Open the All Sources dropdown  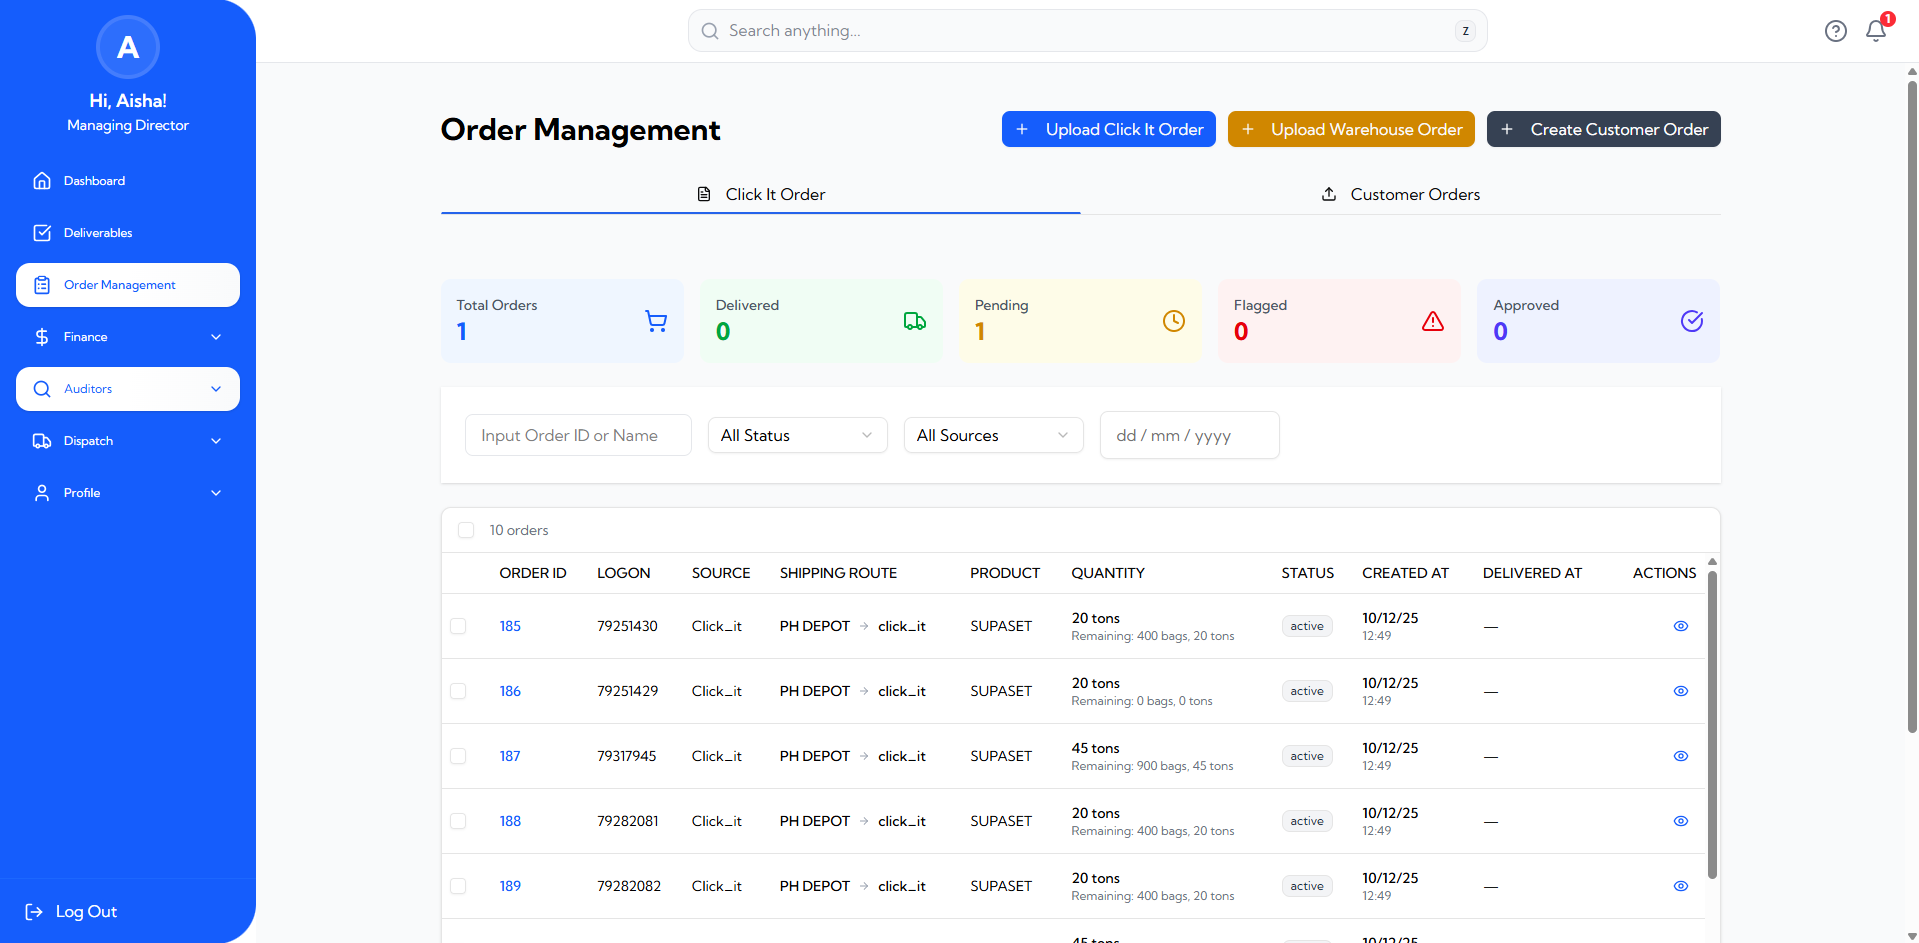[x=993, y=435]
